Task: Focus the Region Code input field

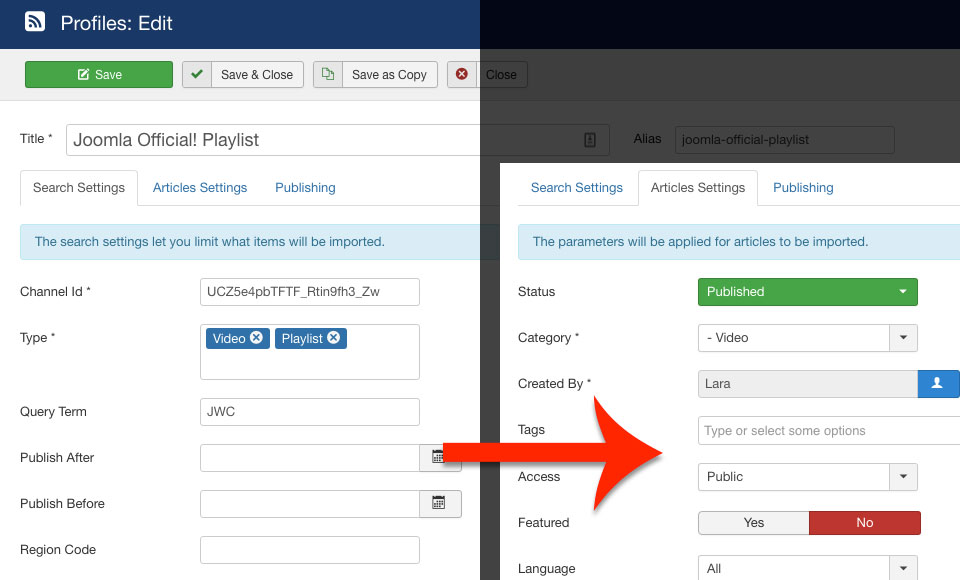Action: pos(310,550)
